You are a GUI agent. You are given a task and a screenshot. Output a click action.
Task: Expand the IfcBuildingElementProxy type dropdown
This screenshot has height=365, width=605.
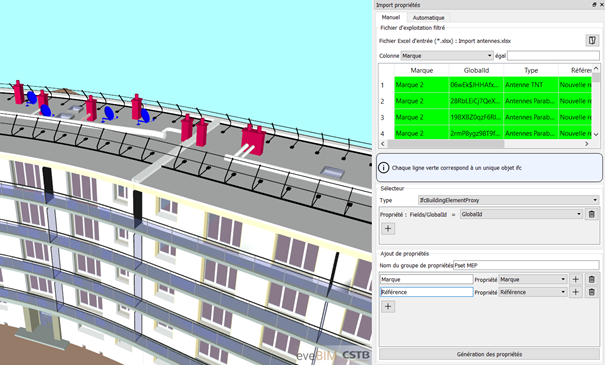pyautogui.click(x=509, y=200)
